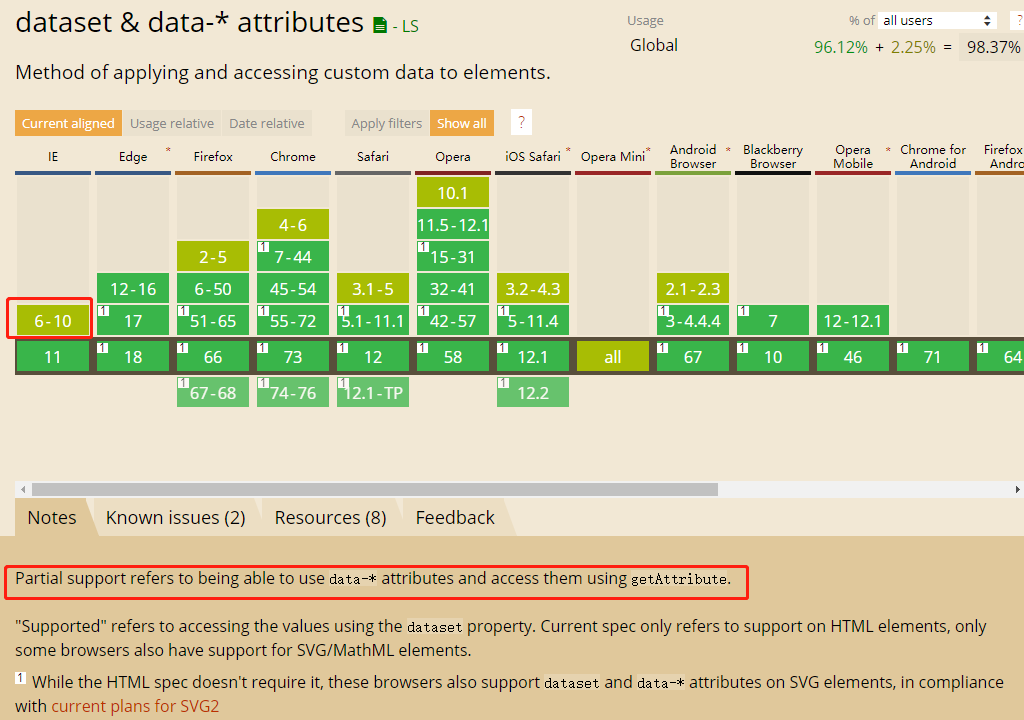Image resolution: width=1024 pixels, height=720 pixels.
Task: Open the Notes tab
Action: point(52,517)
